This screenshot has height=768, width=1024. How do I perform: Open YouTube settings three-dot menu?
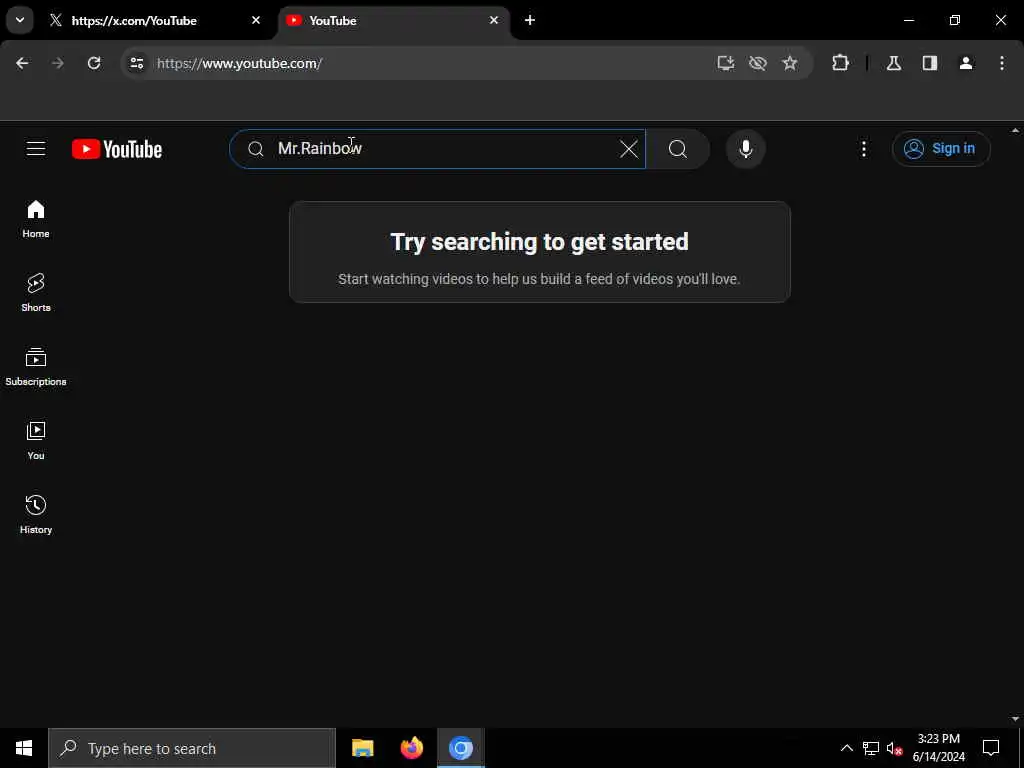[x=863, y=149]
